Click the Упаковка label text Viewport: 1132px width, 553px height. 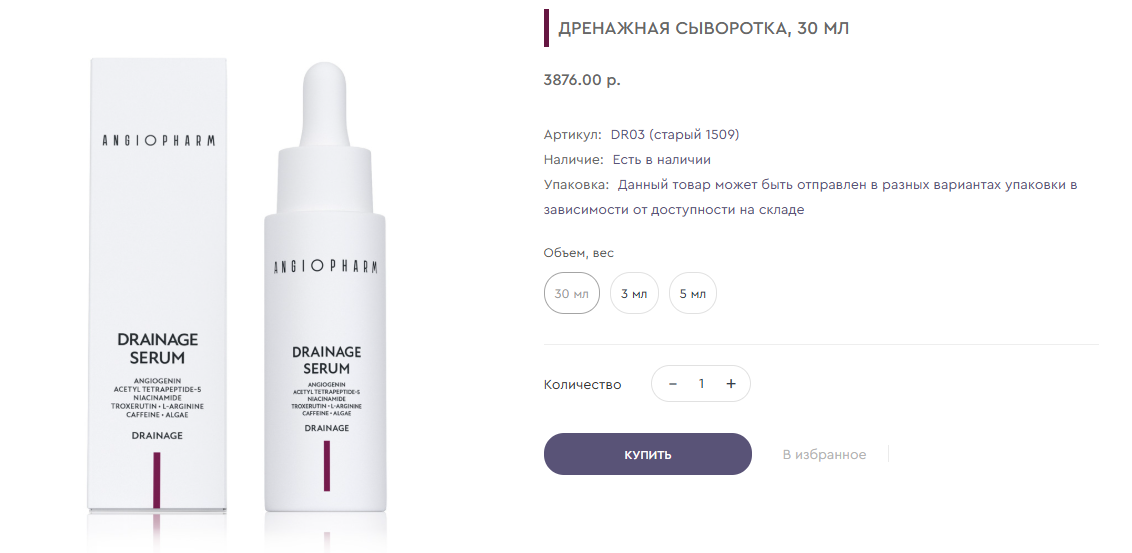pyautogui.click(x=576, y=185)
